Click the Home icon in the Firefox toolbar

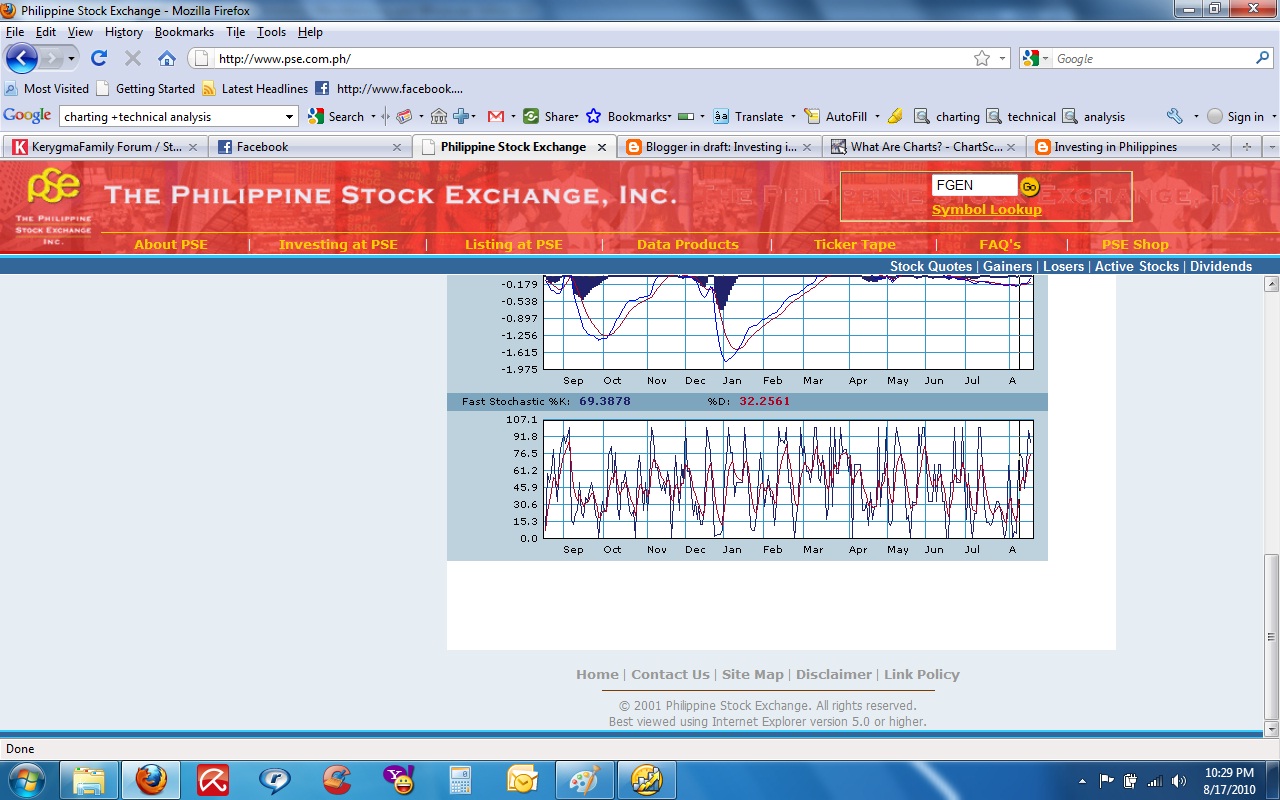coord(165,57)
